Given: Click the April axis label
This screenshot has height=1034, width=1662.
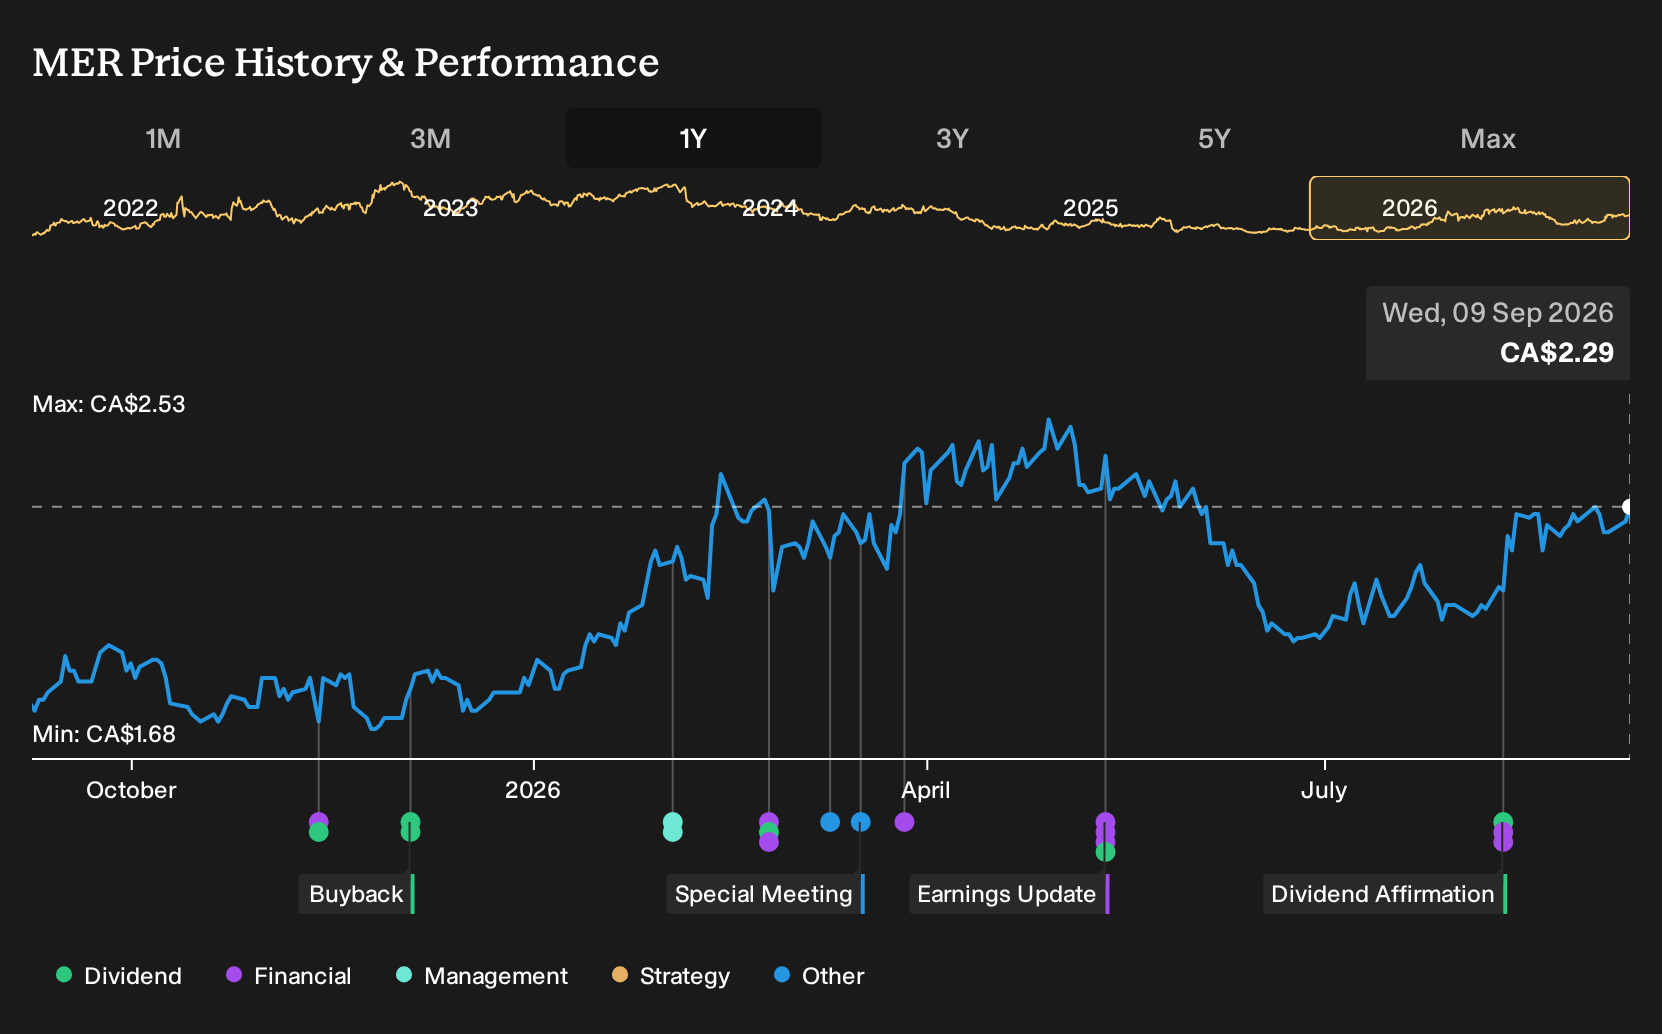Looking at the screenshot, I should pyautogui.click(x=926, y=790).
